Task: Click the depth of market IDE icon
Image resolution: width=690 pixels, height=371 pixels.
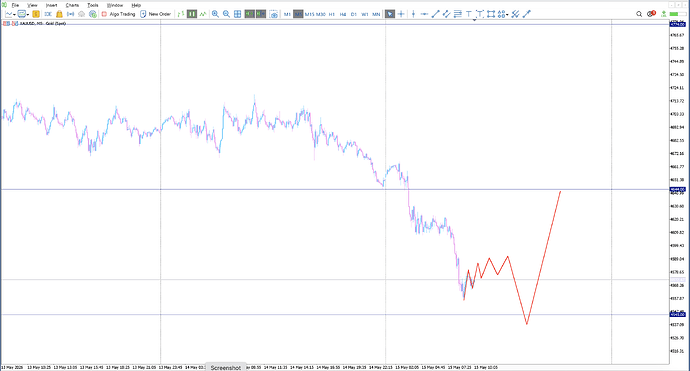Action: coord(48,14)
